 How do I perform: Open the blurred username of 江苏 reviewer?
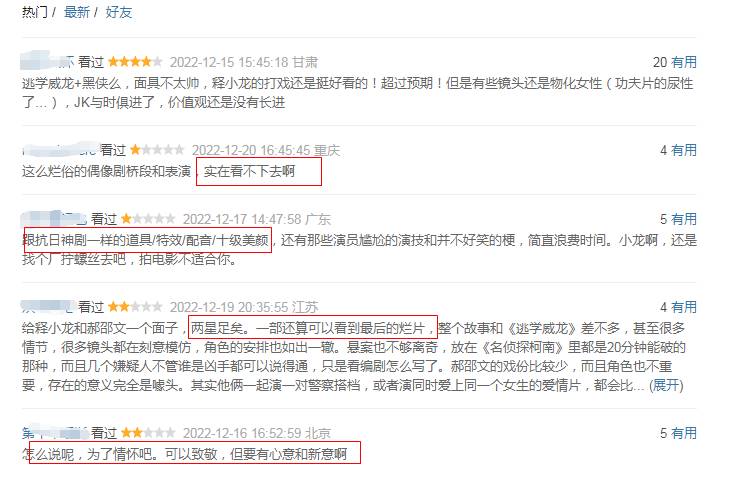(47, 307)
